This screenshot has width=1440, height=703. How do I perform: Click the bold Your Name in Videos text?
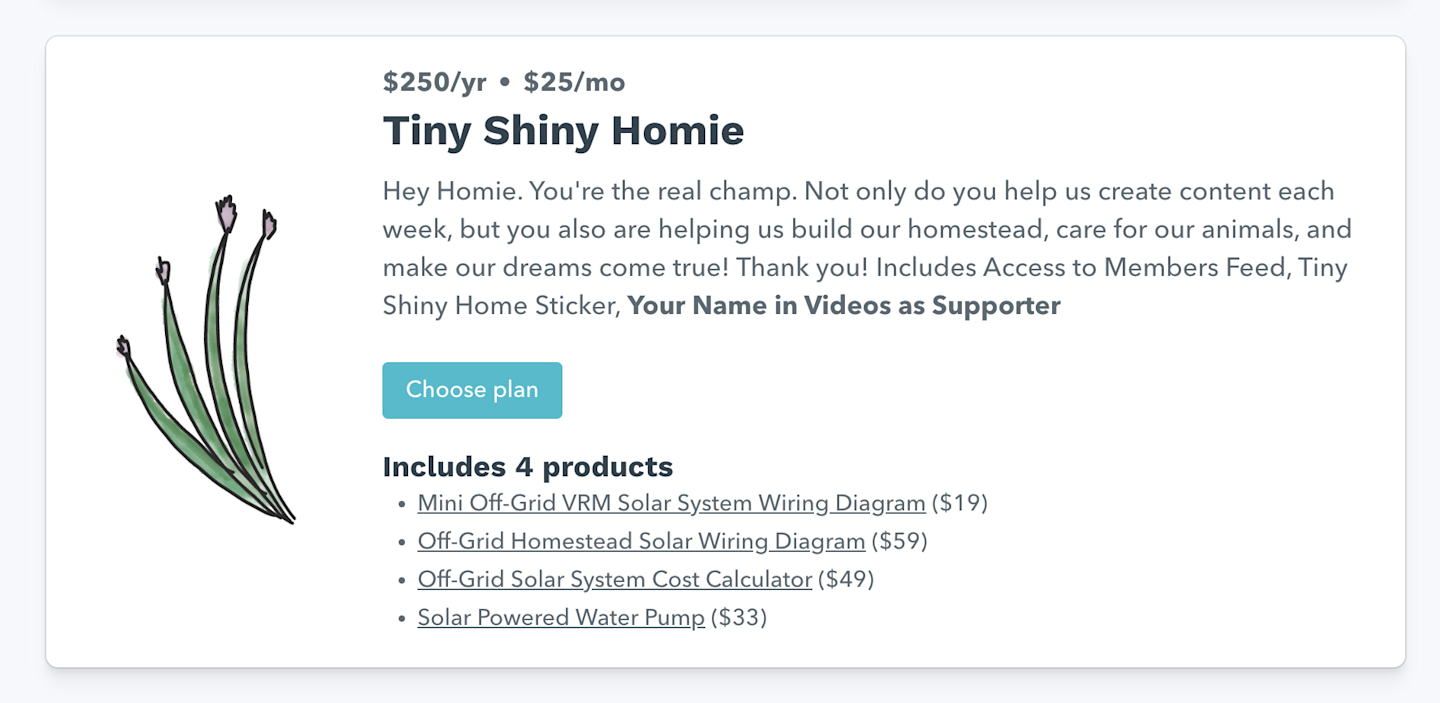843,306
